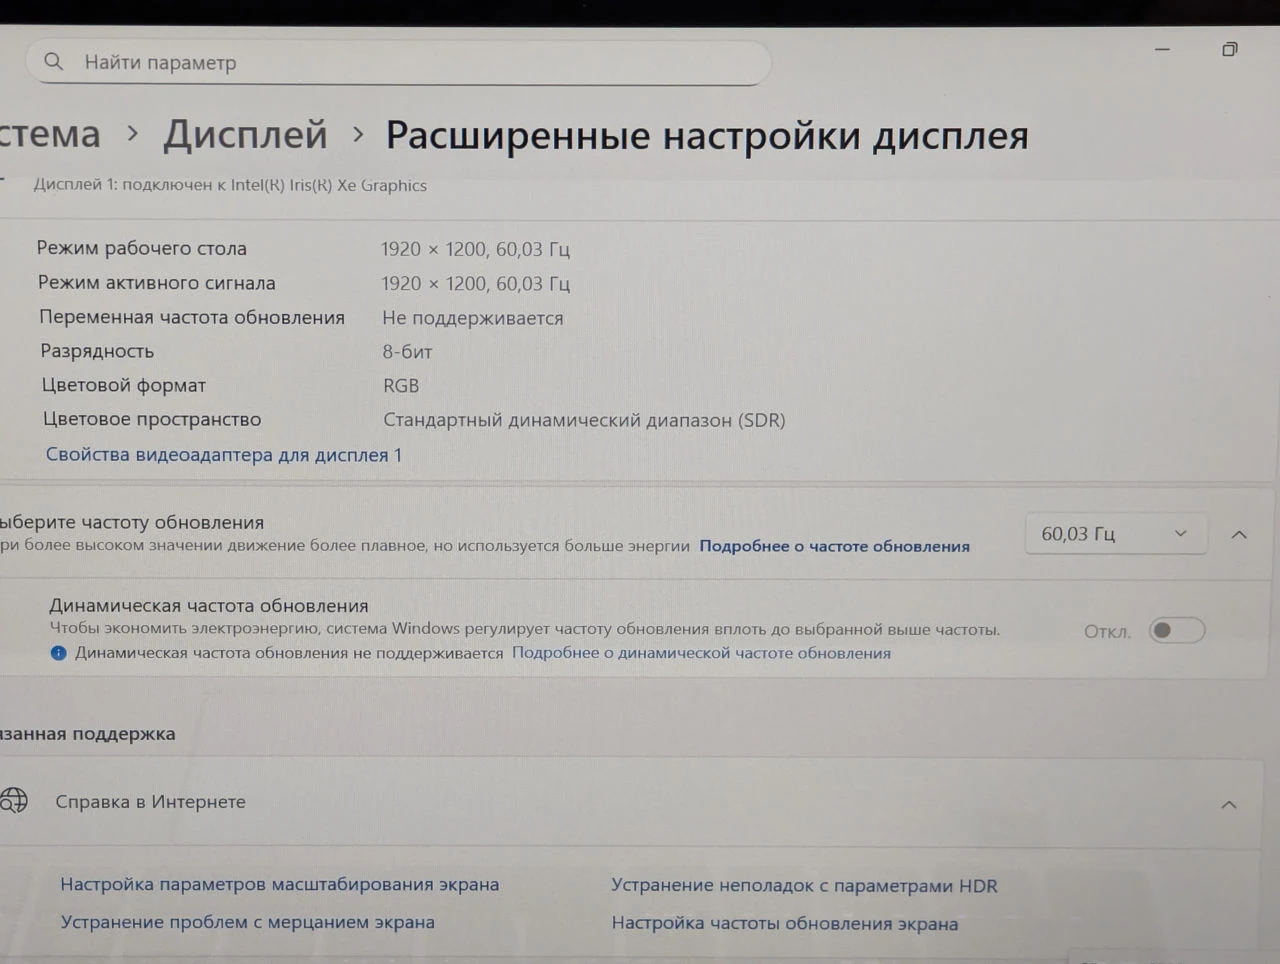1280x964 pixels.
Task: Click the Справка в Интернете heading
Action: pyautogui.click(x=150, y=802)
